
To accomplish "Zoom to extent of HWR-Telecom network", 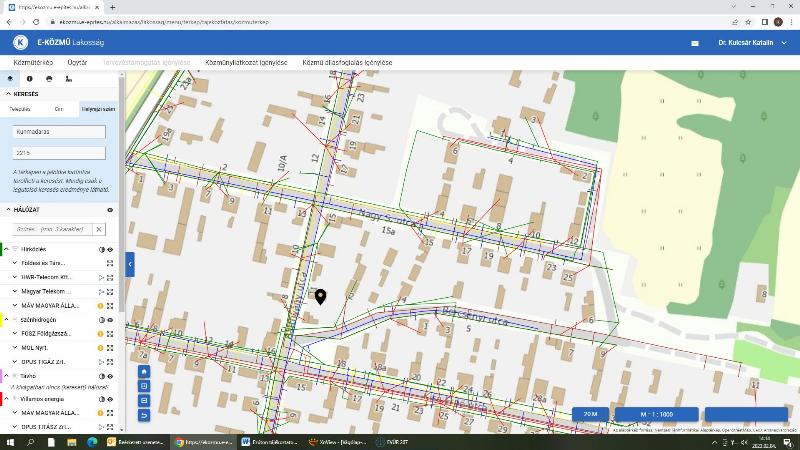I will coord(110,277).
